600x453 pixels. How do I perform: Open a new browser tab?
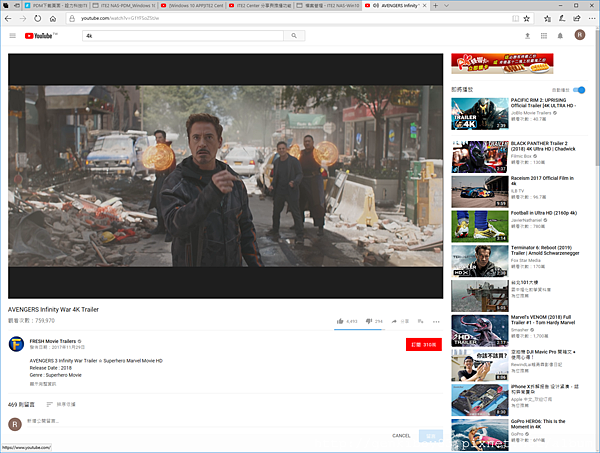(435, 5)
